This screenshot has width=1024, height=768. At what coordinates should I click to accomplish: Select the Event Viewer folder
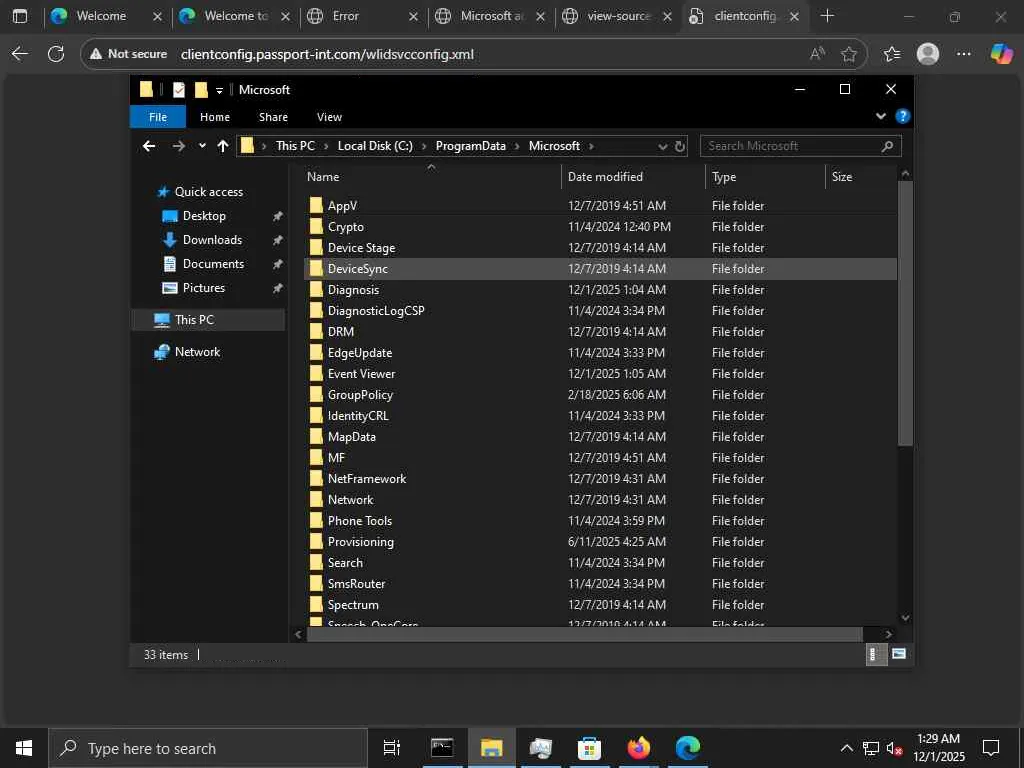pos(361,374)
